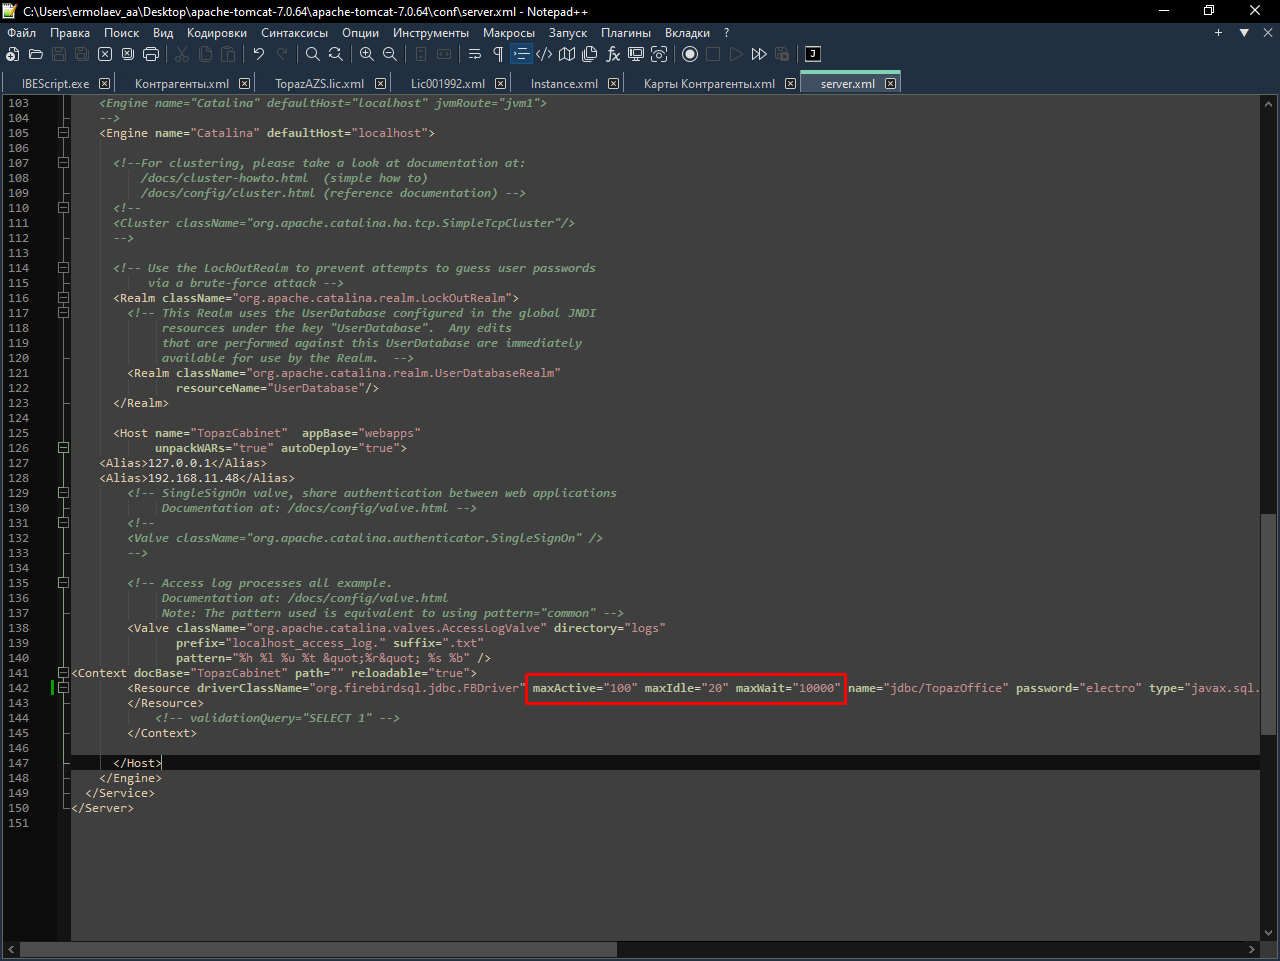Collapse the Realm block at line 116
1280x961 pixels.
pyautogui.click(x=63, y=298)
